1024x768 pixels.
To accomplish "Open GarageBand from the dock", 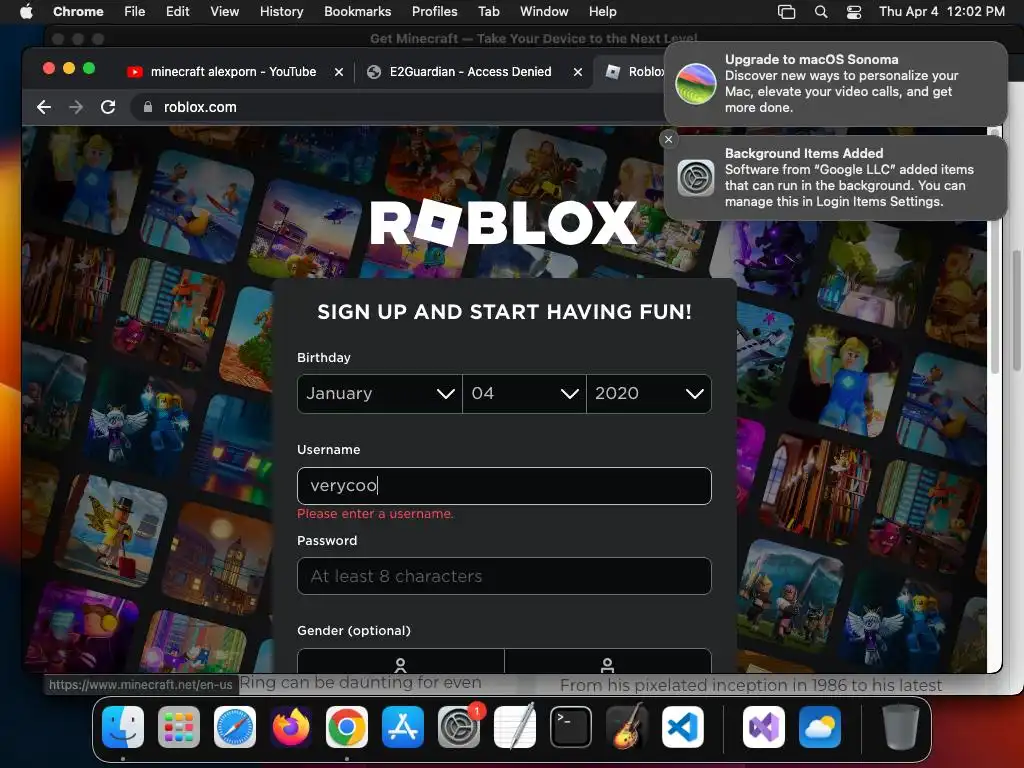I will click(x=627, y=727).
